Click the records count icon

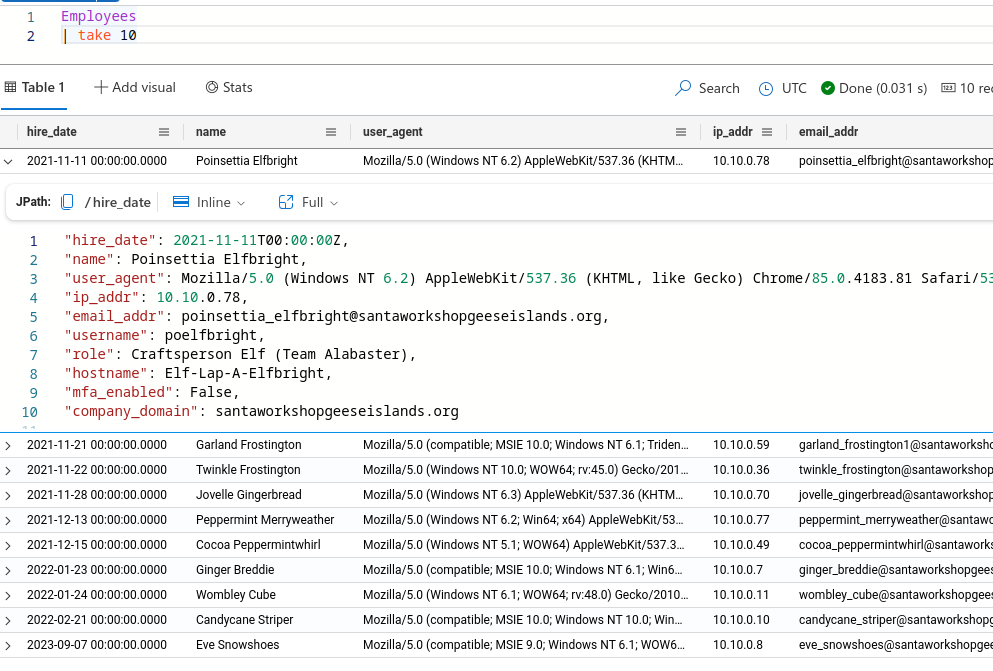point(948,88)
